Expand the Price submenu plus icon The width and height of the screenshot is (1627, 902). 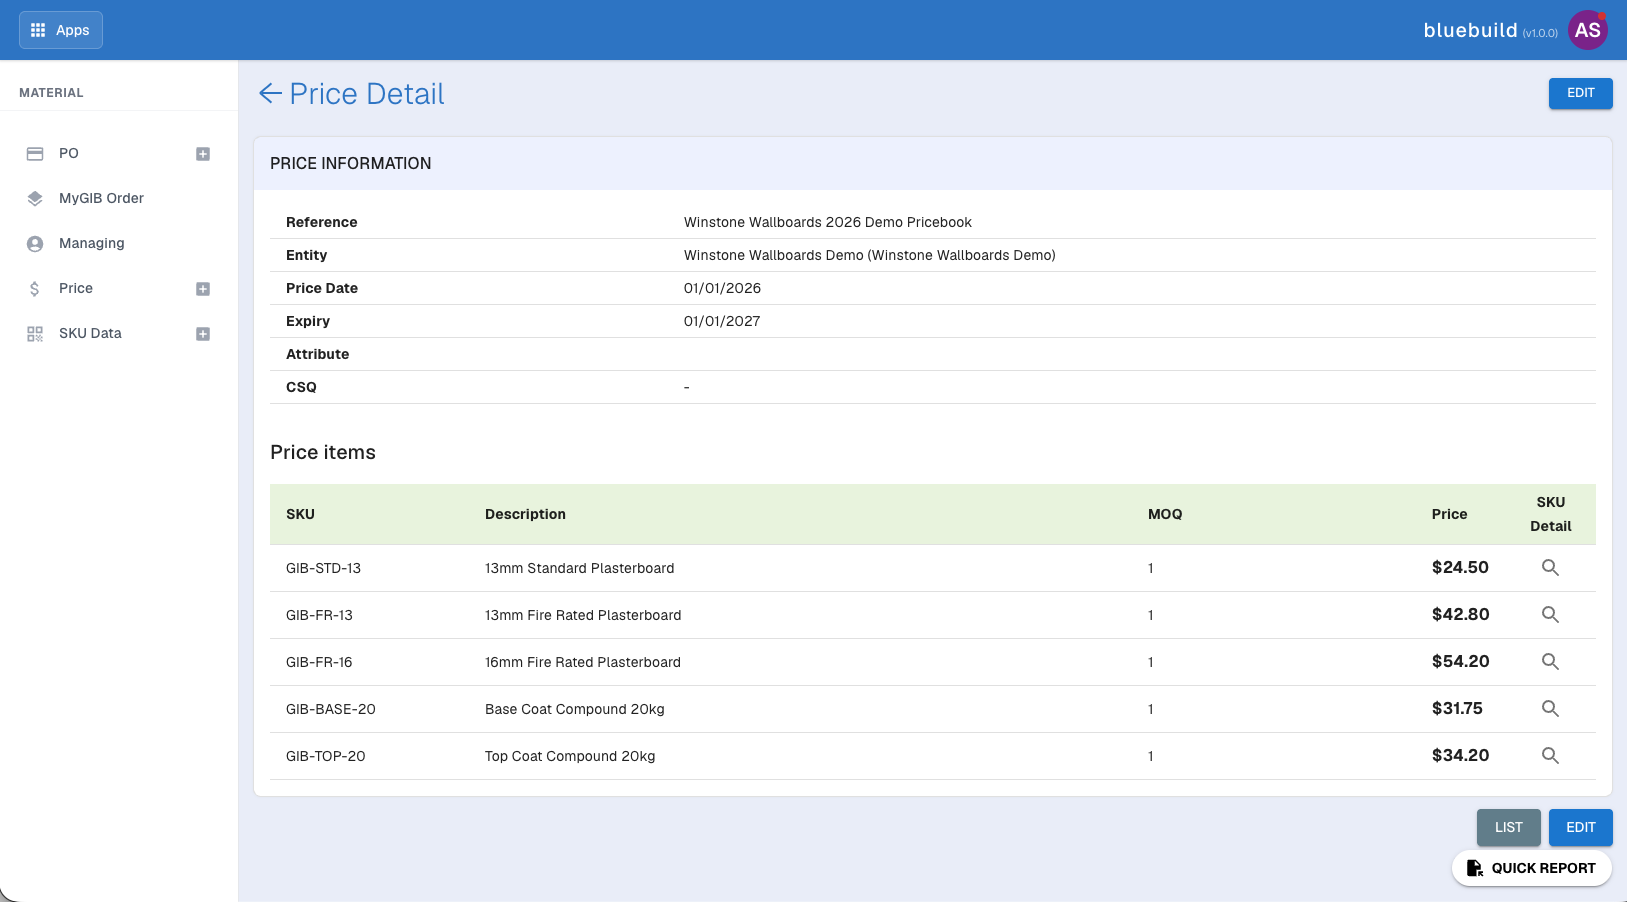tap(203, 289)
